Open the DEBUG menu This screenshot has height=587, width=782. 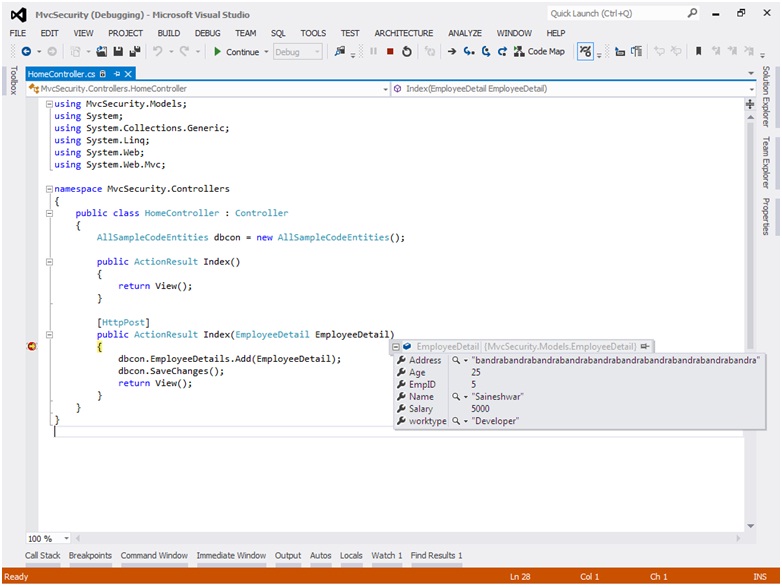[207, 33]
